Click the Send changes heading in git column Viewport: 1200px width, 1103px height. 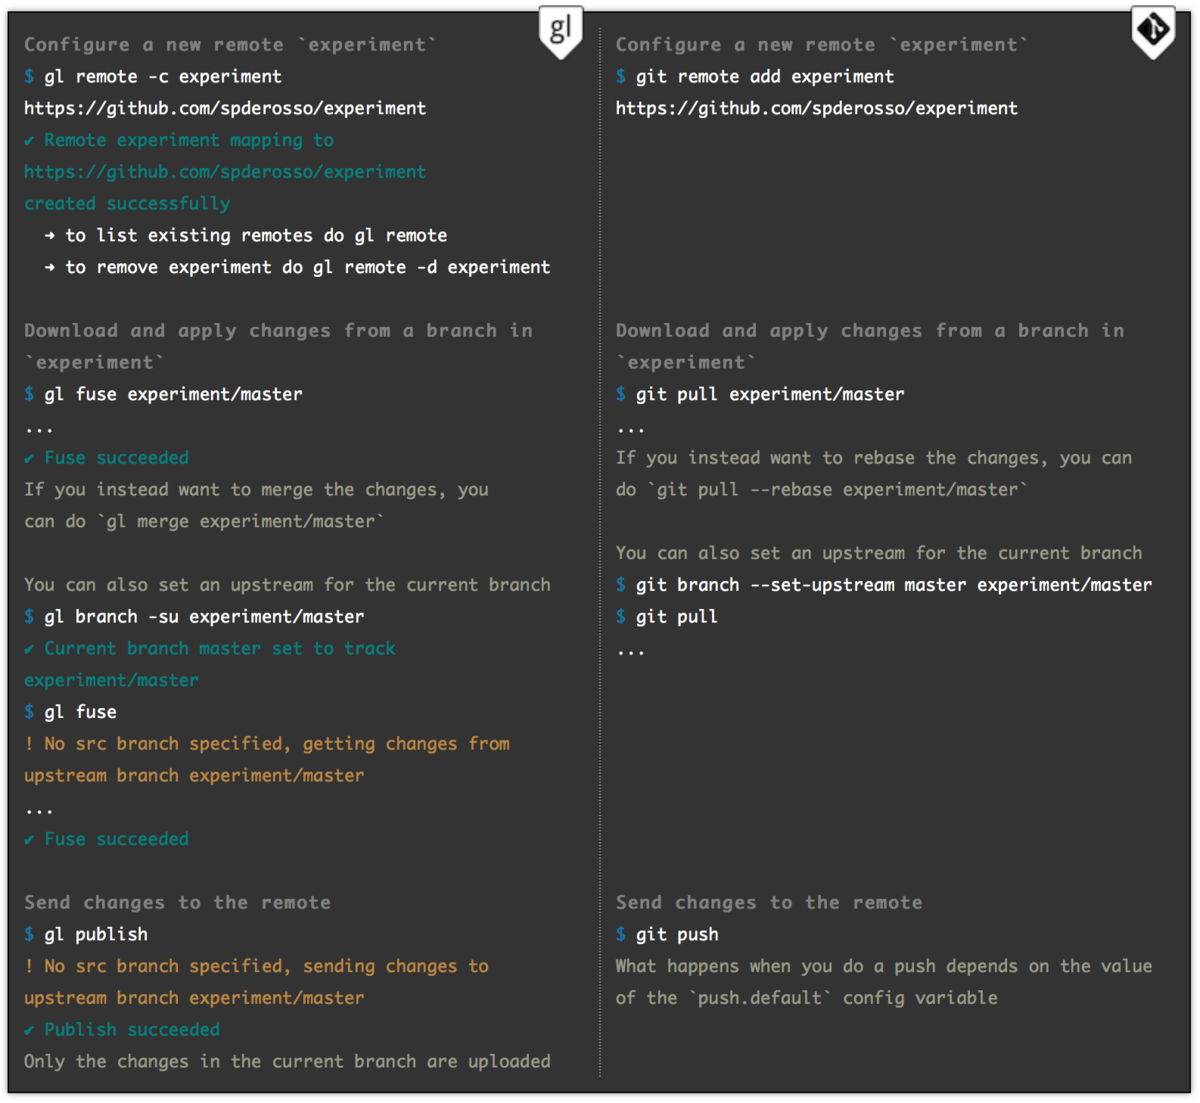coord(769,902)
